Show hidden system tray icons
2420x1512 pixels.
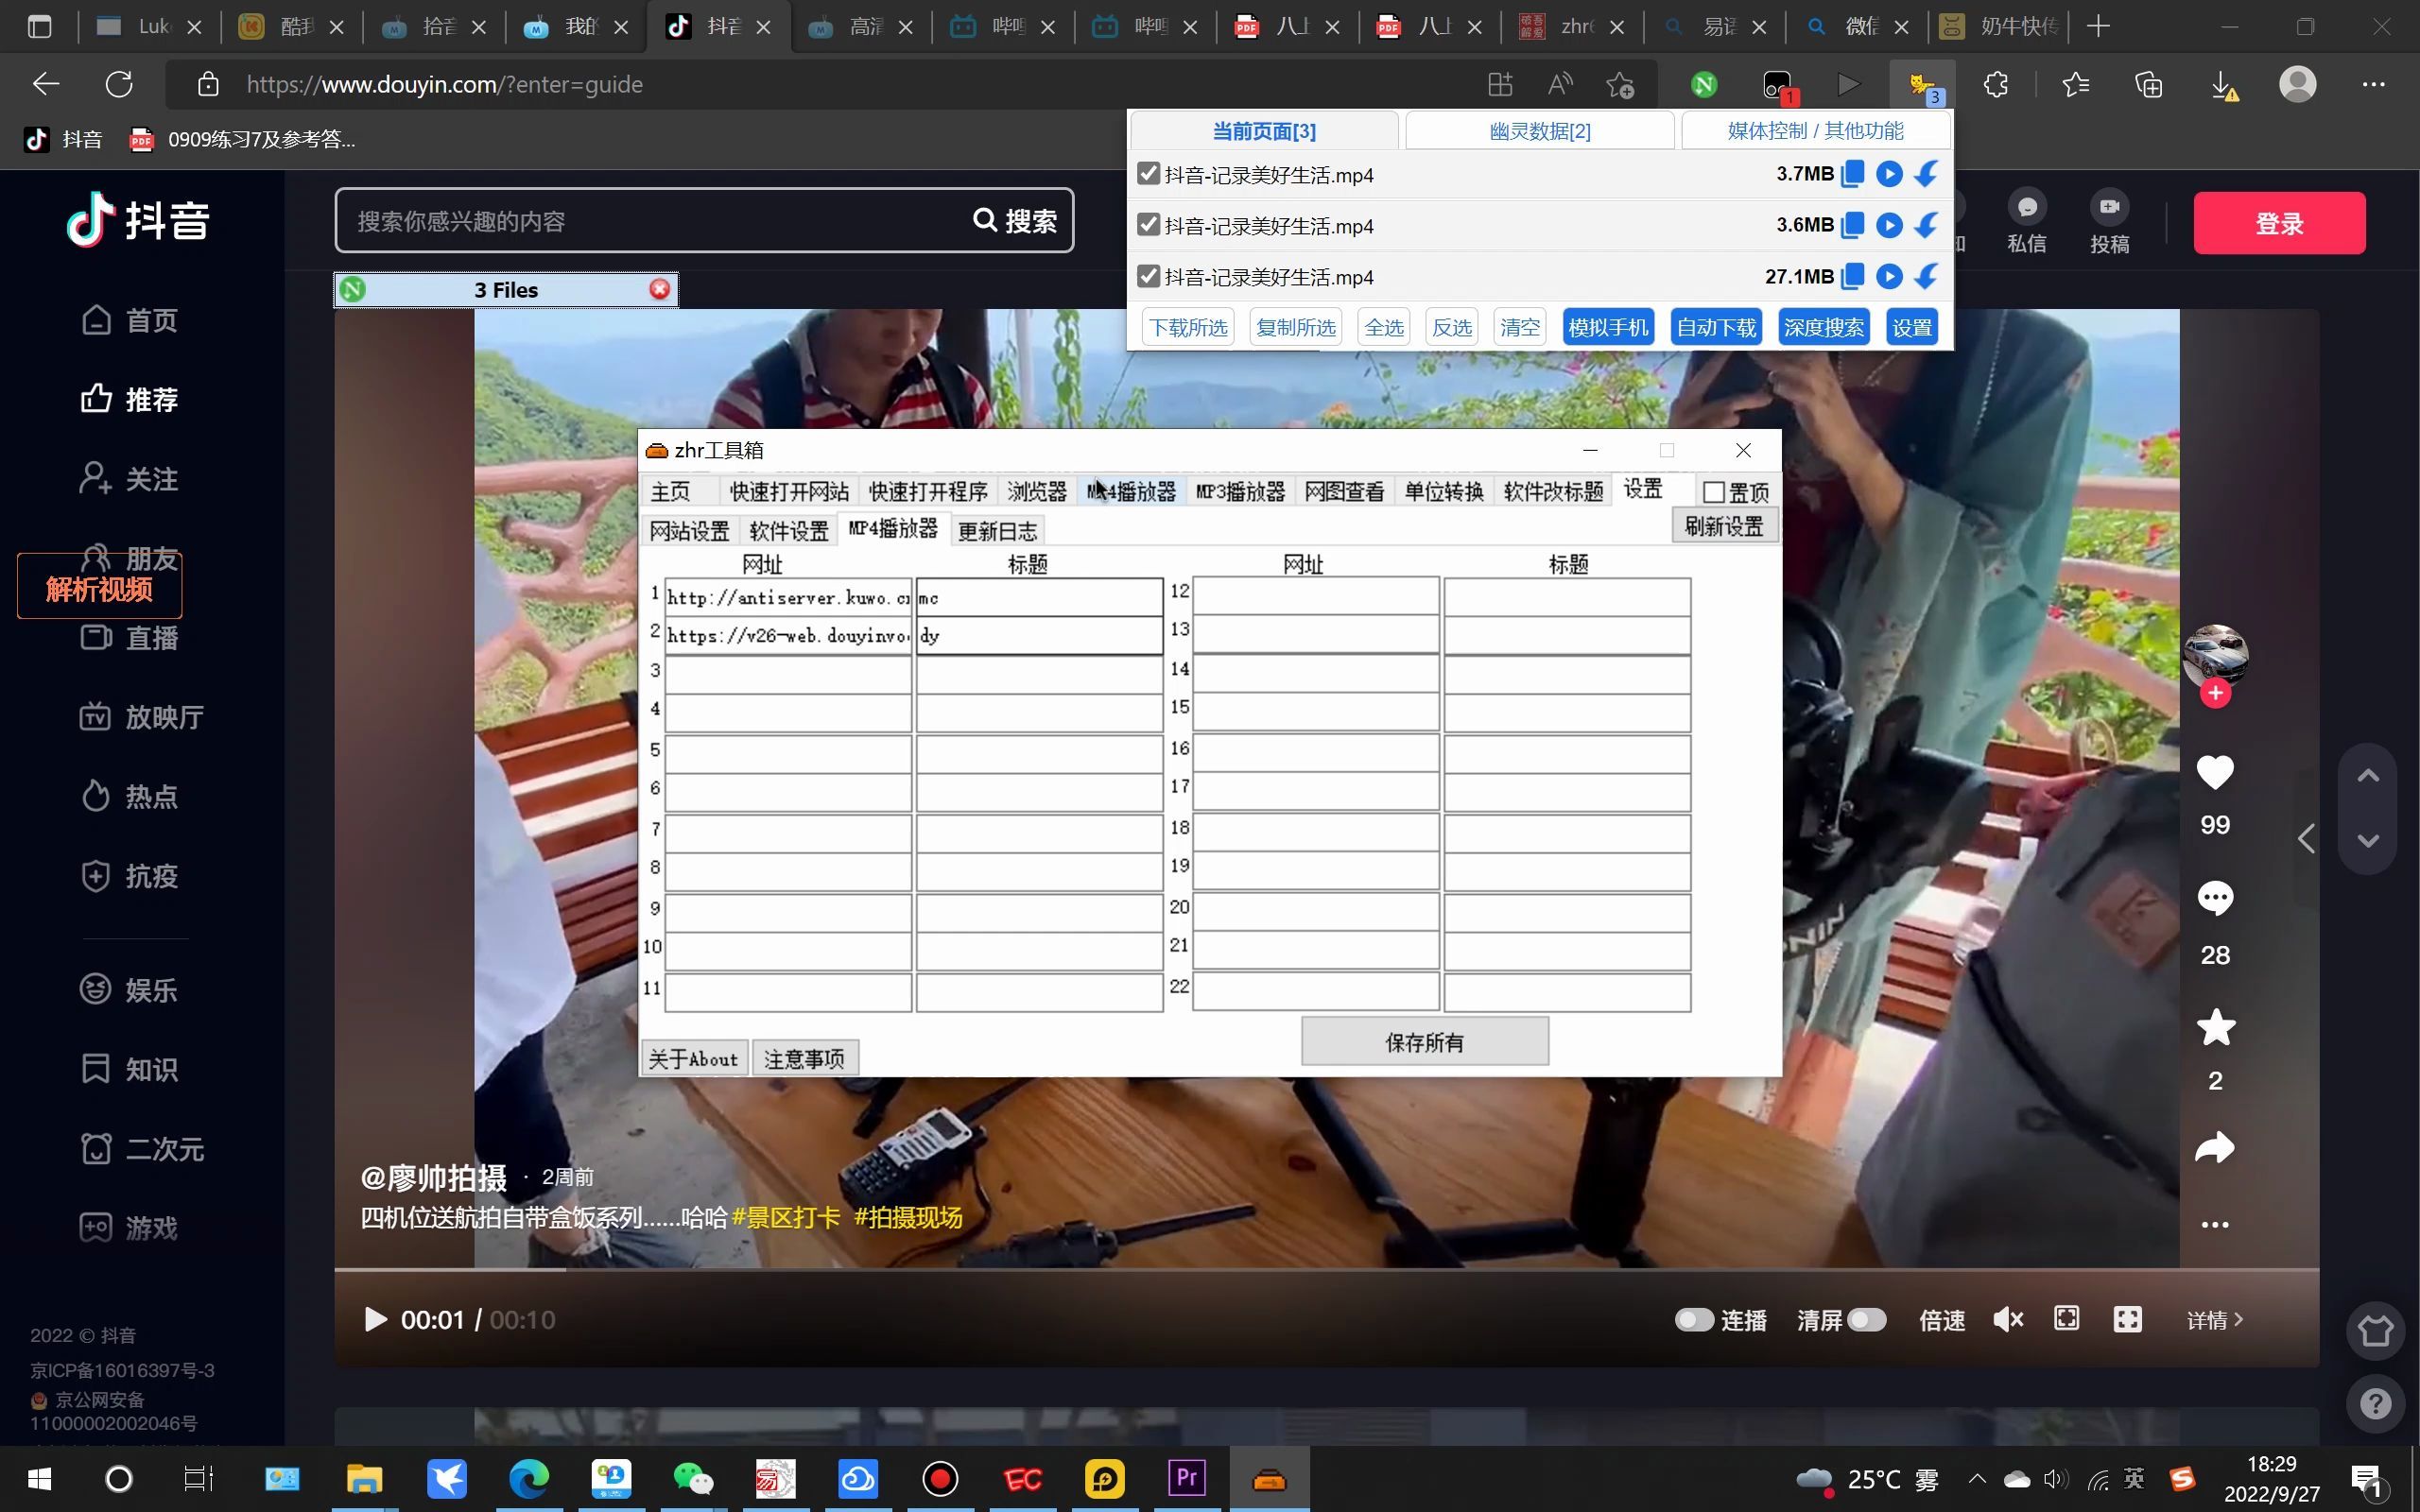(1977, 1479)
